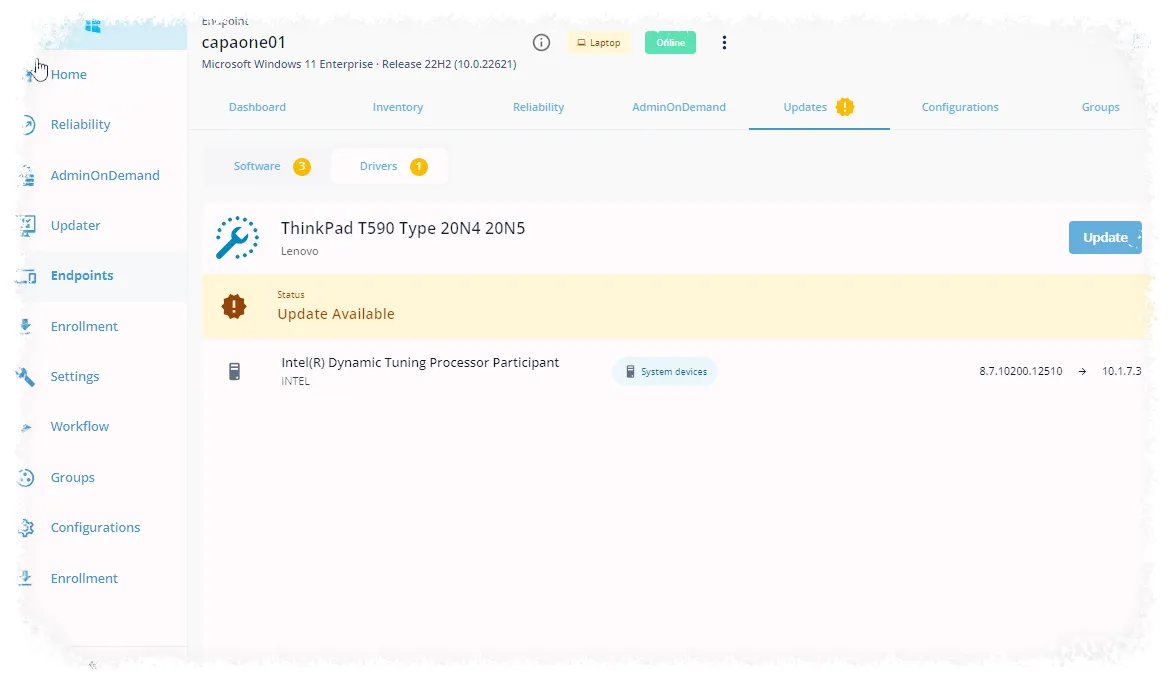Viewport: 1170px width, 682px height.
Task: Open Reliability from the sidebar
Action: point(81,125)
